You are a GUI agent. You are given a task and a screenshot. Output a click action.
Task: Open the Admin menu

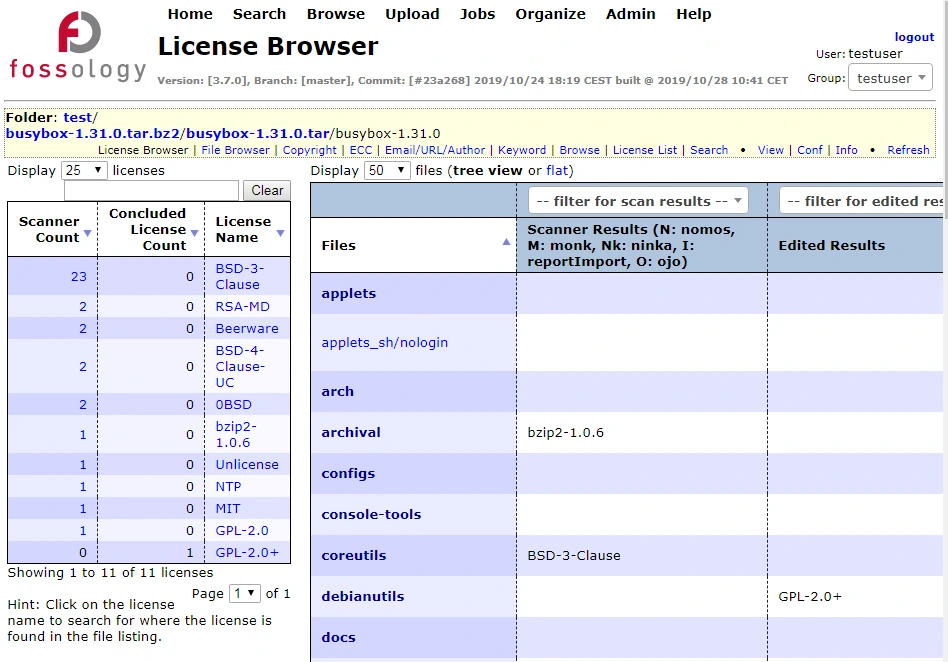coord(631,14)
